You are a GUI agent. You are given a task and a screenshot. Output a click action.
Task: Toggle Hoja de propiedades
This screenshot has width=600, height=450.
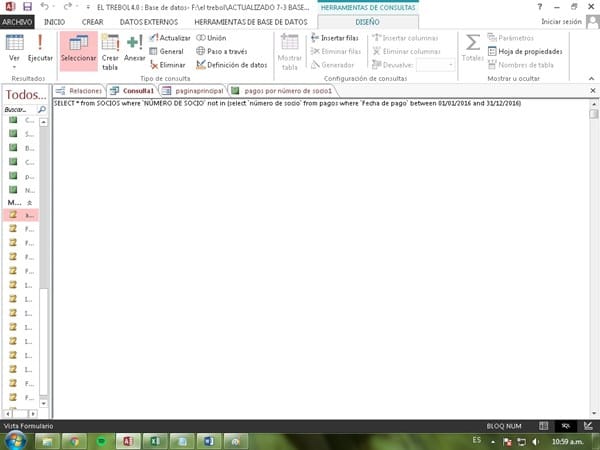(525, 51)
